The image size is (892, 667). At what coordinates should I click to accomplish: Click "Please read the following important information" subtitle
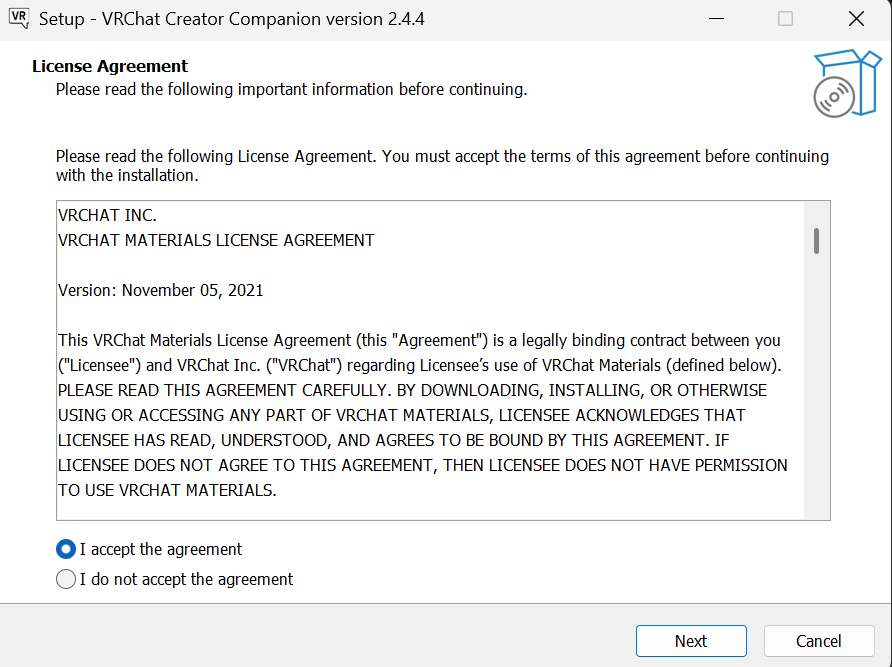(291, 90)
